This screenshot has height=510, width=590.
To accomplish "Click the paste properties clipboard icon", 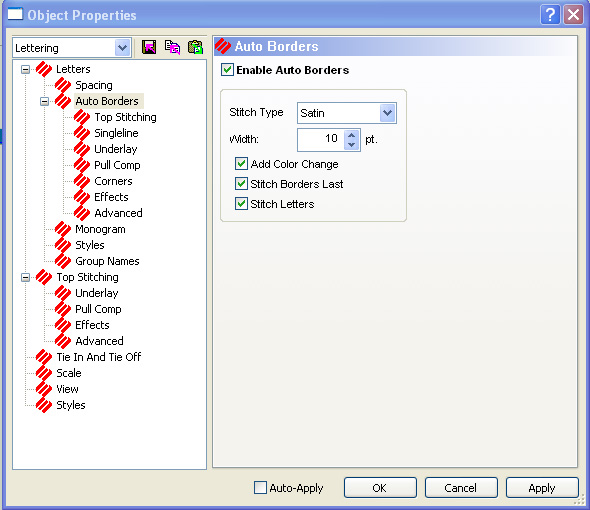I will coord(195,47).
